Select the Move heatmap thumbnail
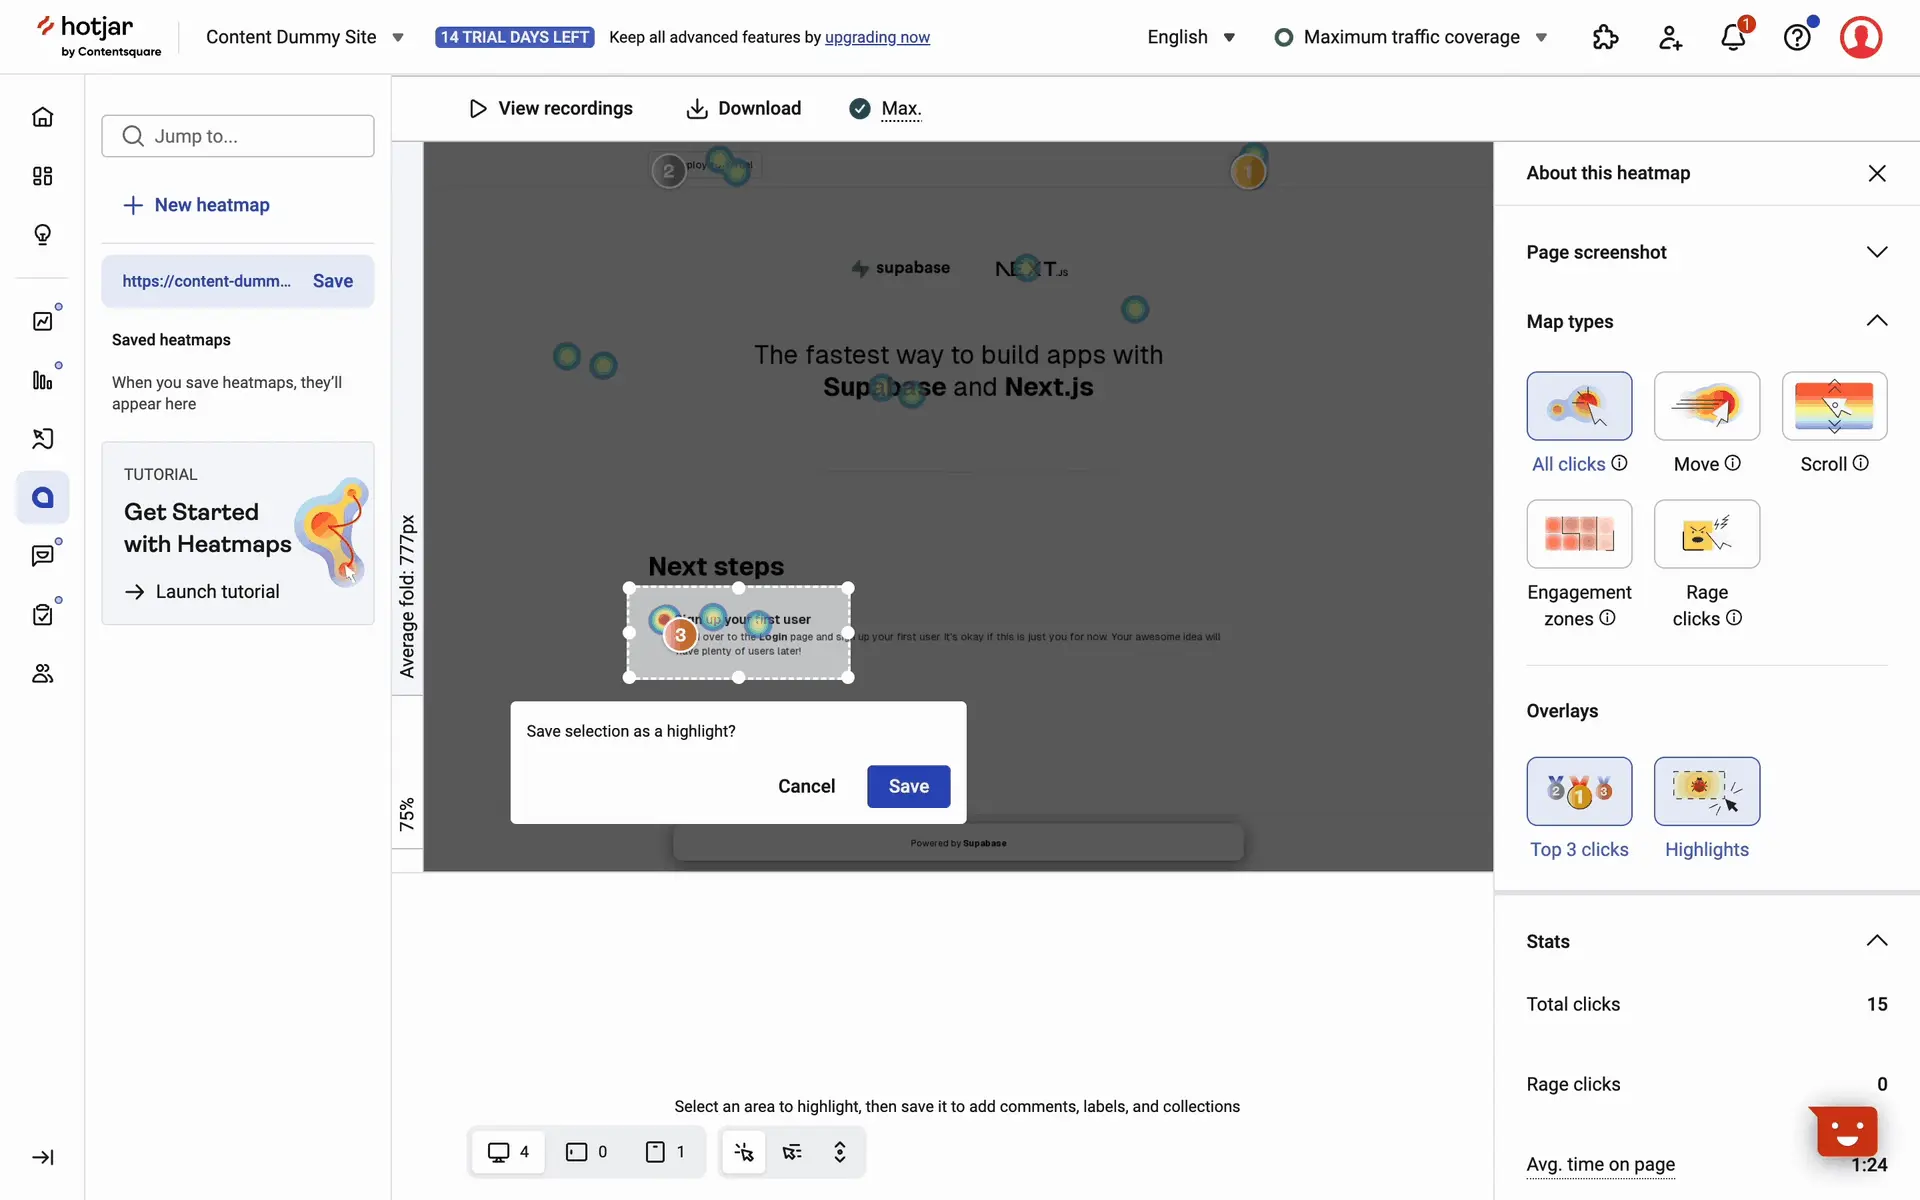 [x=1706, y=406]
